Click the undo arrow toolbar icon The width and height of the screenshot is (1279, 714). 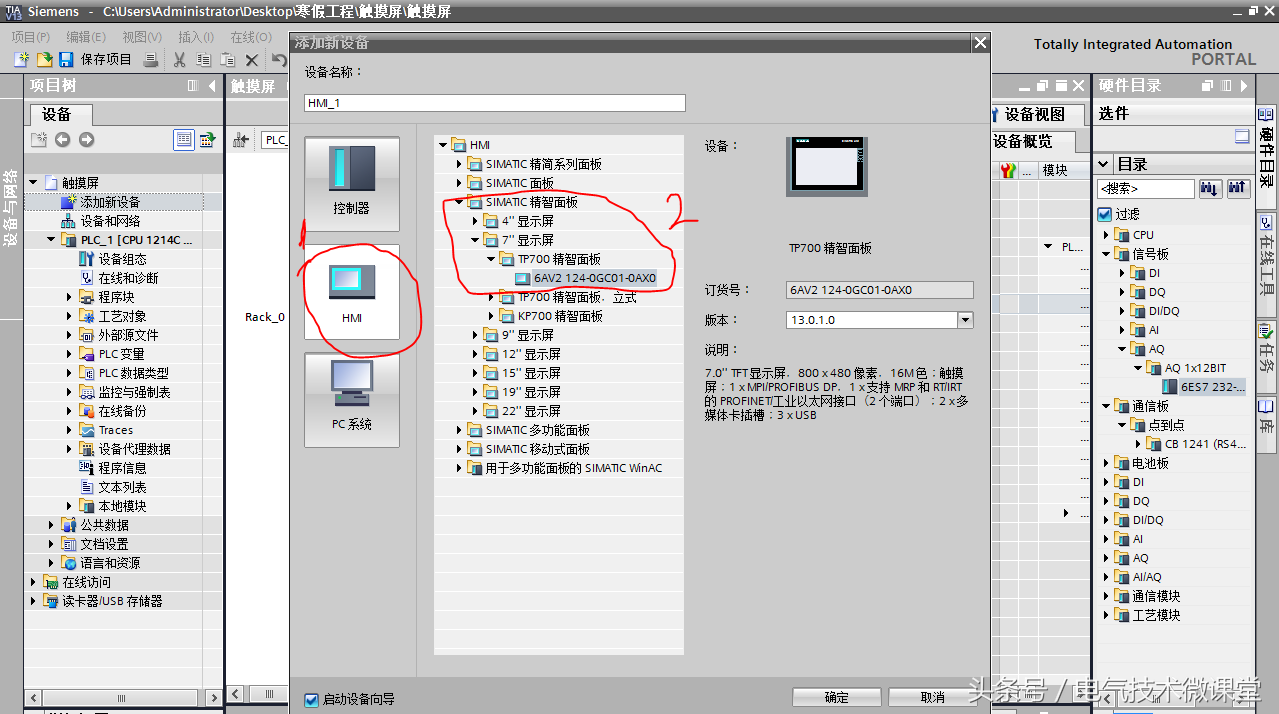point(279,60)
